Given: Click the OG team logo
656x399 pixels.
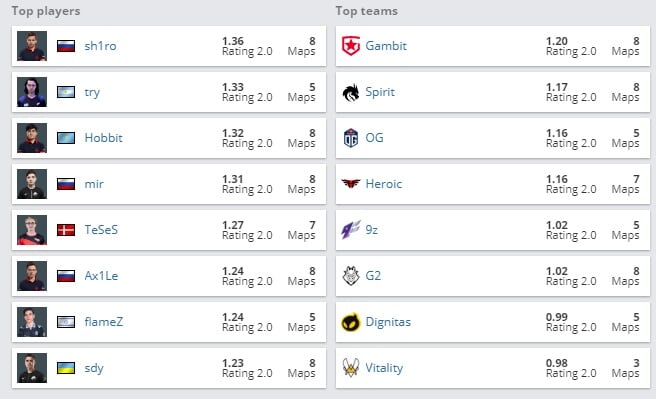Looking at the screenshot, I should [351, 138].
